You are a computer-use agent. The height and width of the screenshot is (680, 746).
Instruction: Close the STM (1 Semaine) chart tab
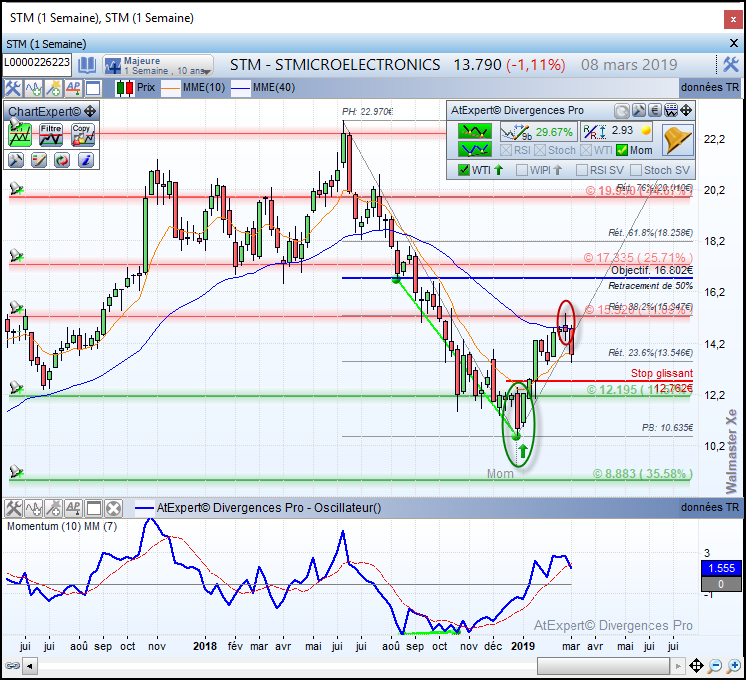click(x=734, y=44)
